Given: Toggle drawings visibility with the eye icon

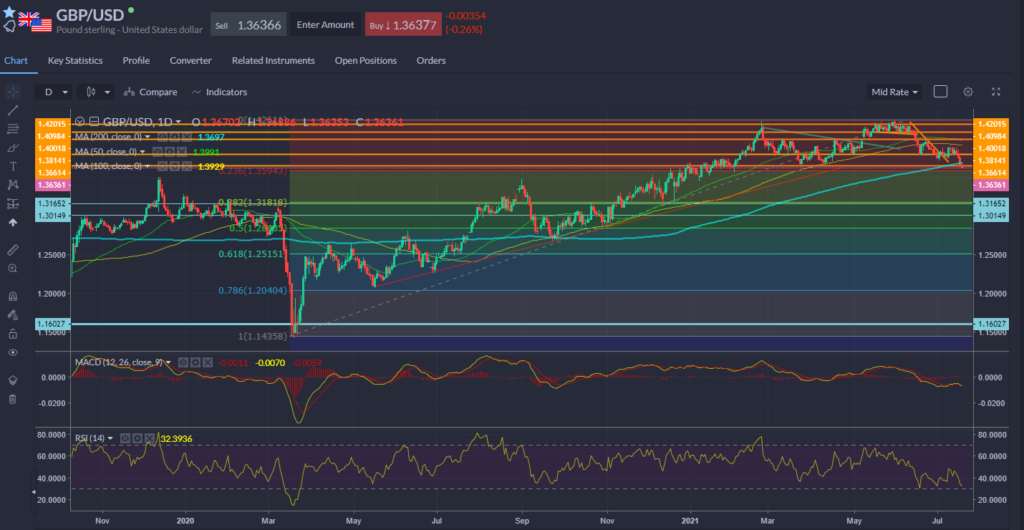Looking at the screenshot, I should 12,352.
